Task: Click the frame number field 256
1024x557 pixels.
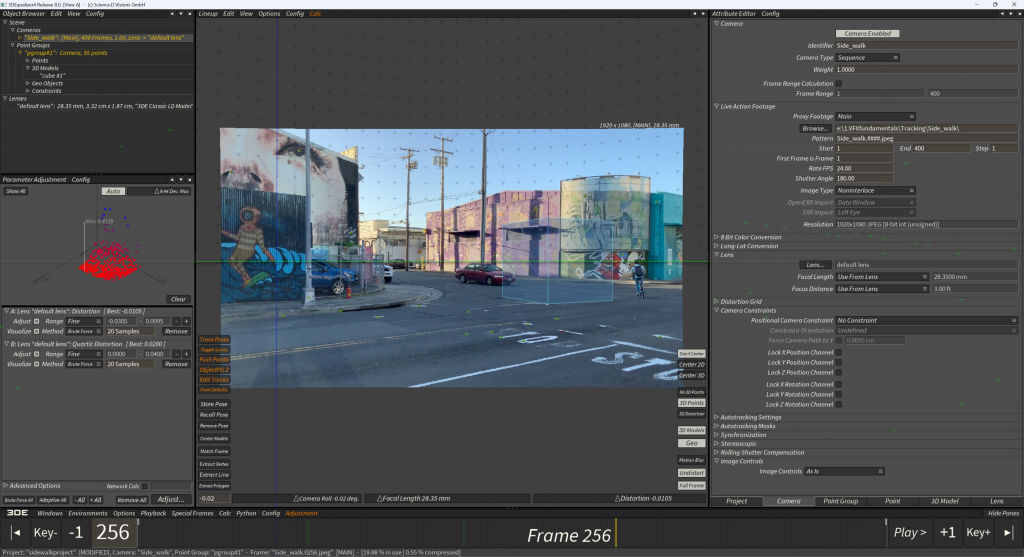Action: click(x=113, y=533)
